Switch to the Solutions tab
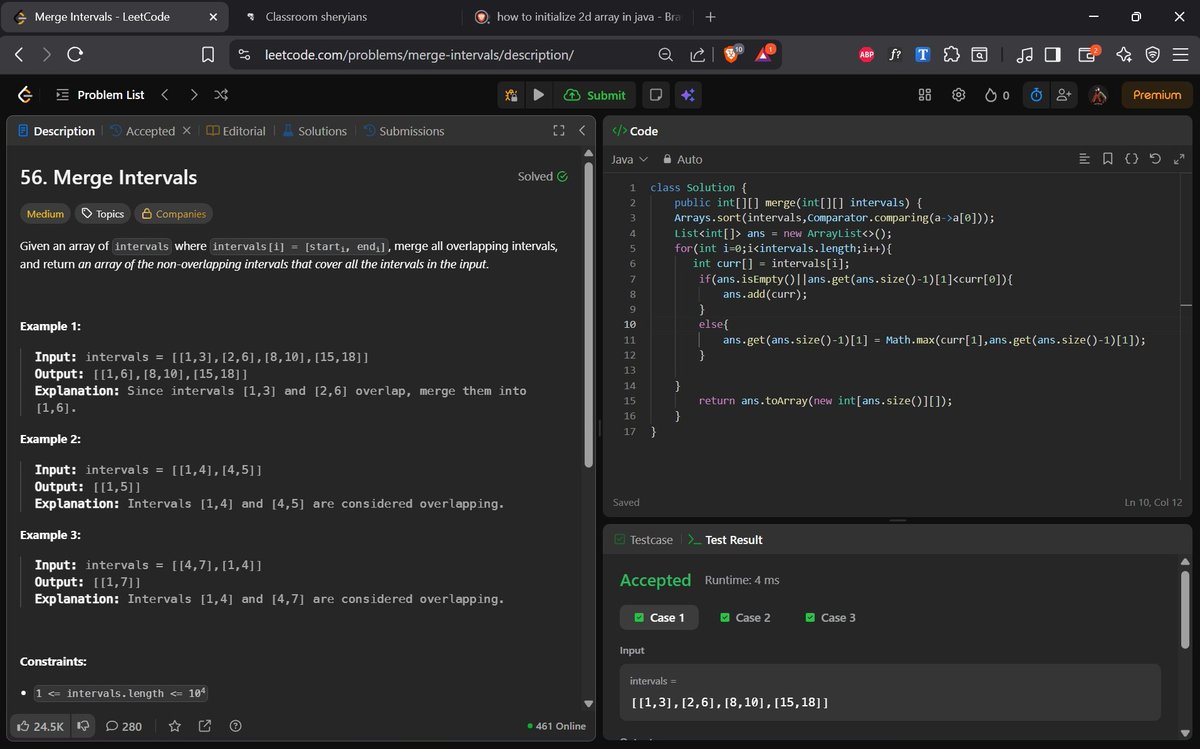Viewport: 1200px width, 749px height. (x=314, y=131)
